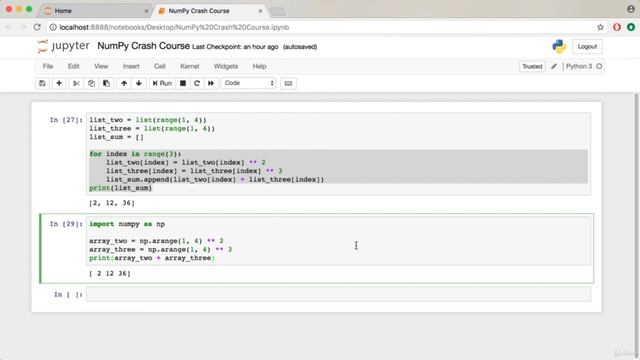
Task: Click the In [27] code cell
Action: tap(338, 154)
